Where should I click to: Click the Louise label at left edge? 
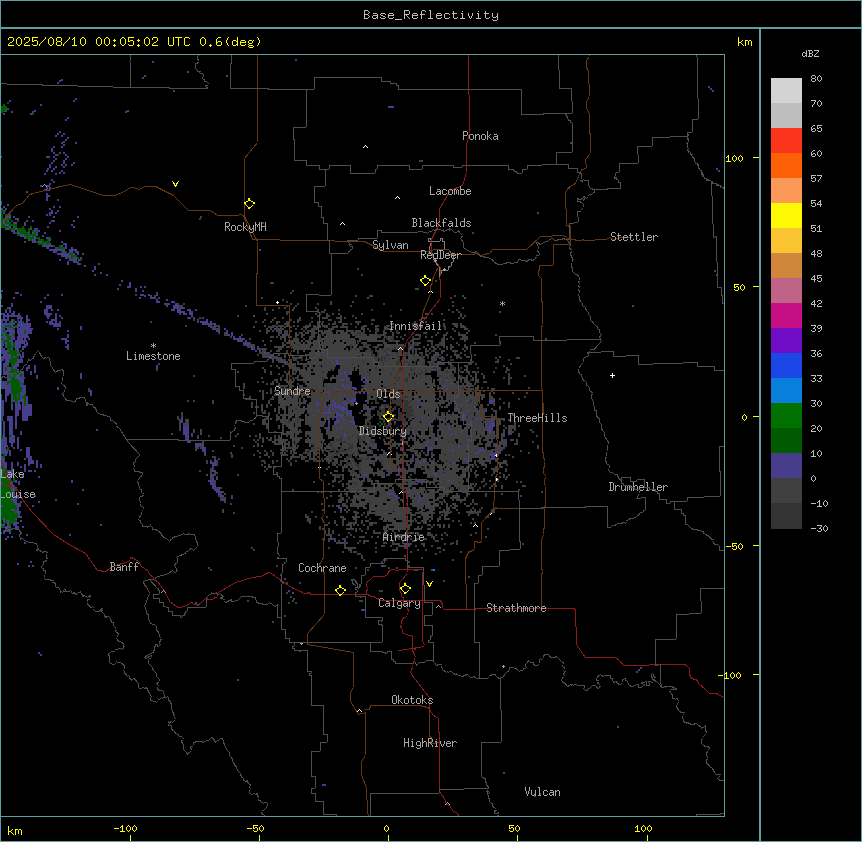point(18,494)
